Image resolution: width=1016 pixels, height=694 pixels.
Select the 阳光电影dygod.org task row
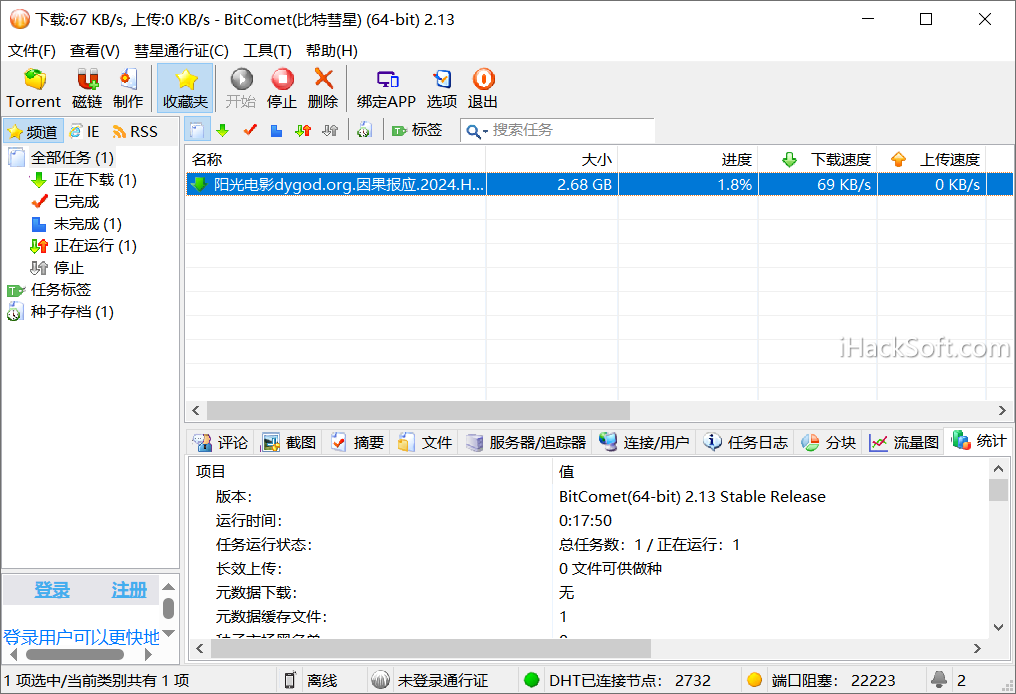(599, 184)
